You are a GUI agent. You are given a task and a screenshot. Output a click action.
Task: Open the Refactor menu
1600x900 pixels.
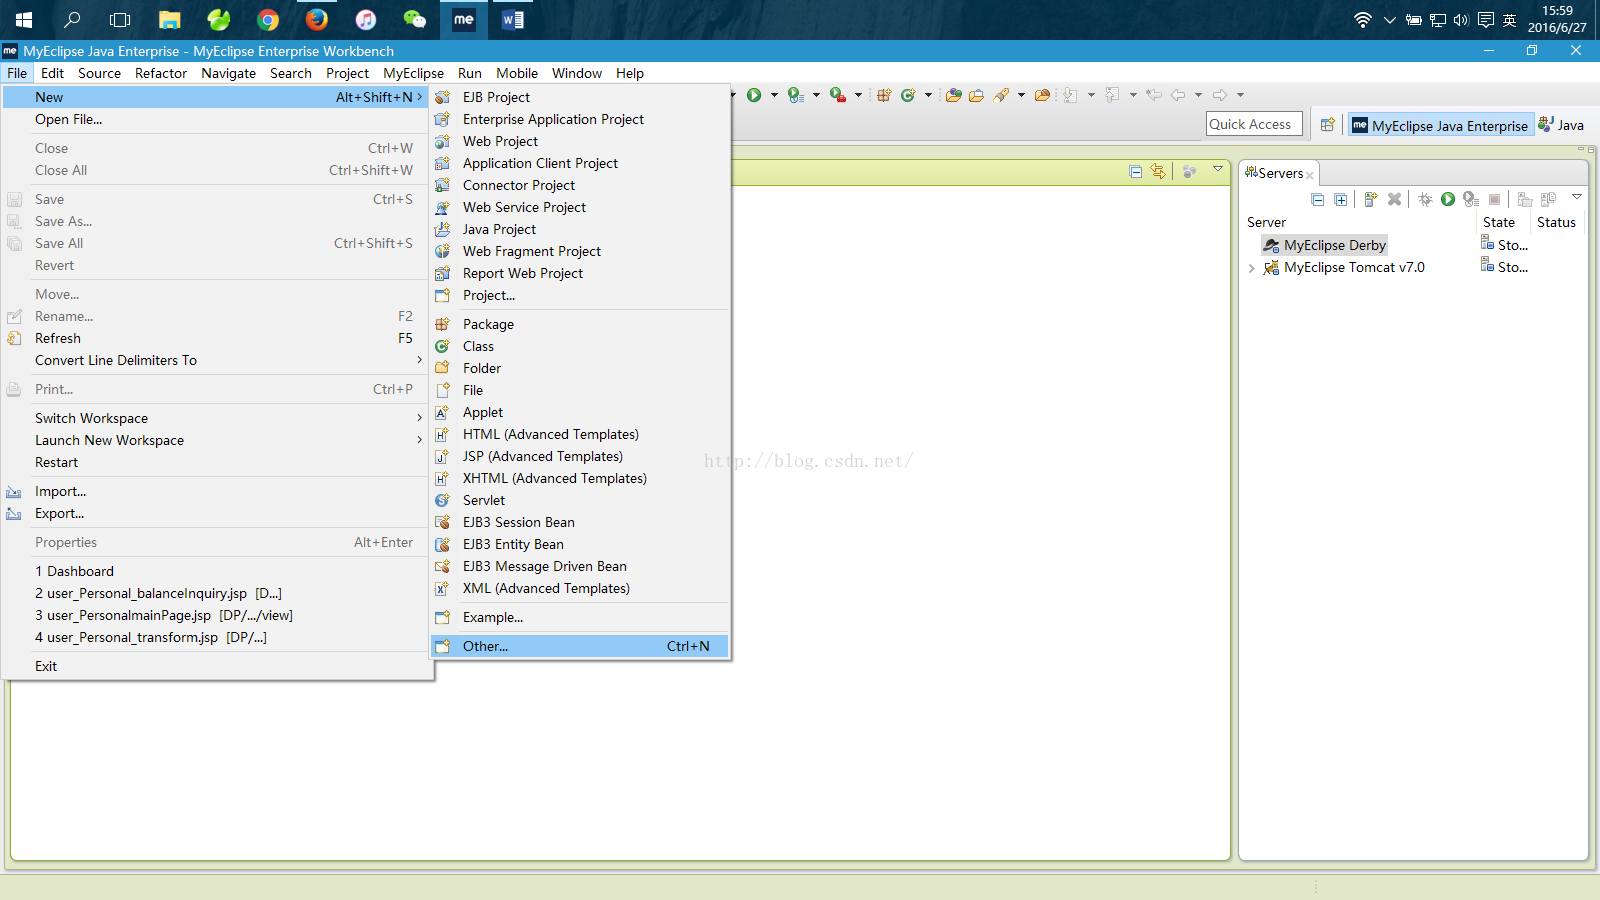coord(161,73)
